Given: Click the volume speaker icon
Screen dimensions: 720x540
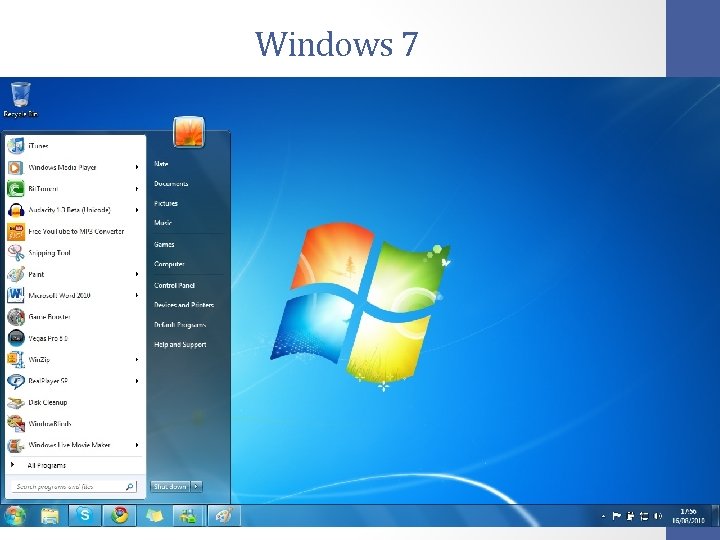Looking at the screenshot, I should [x=658, y=517].
